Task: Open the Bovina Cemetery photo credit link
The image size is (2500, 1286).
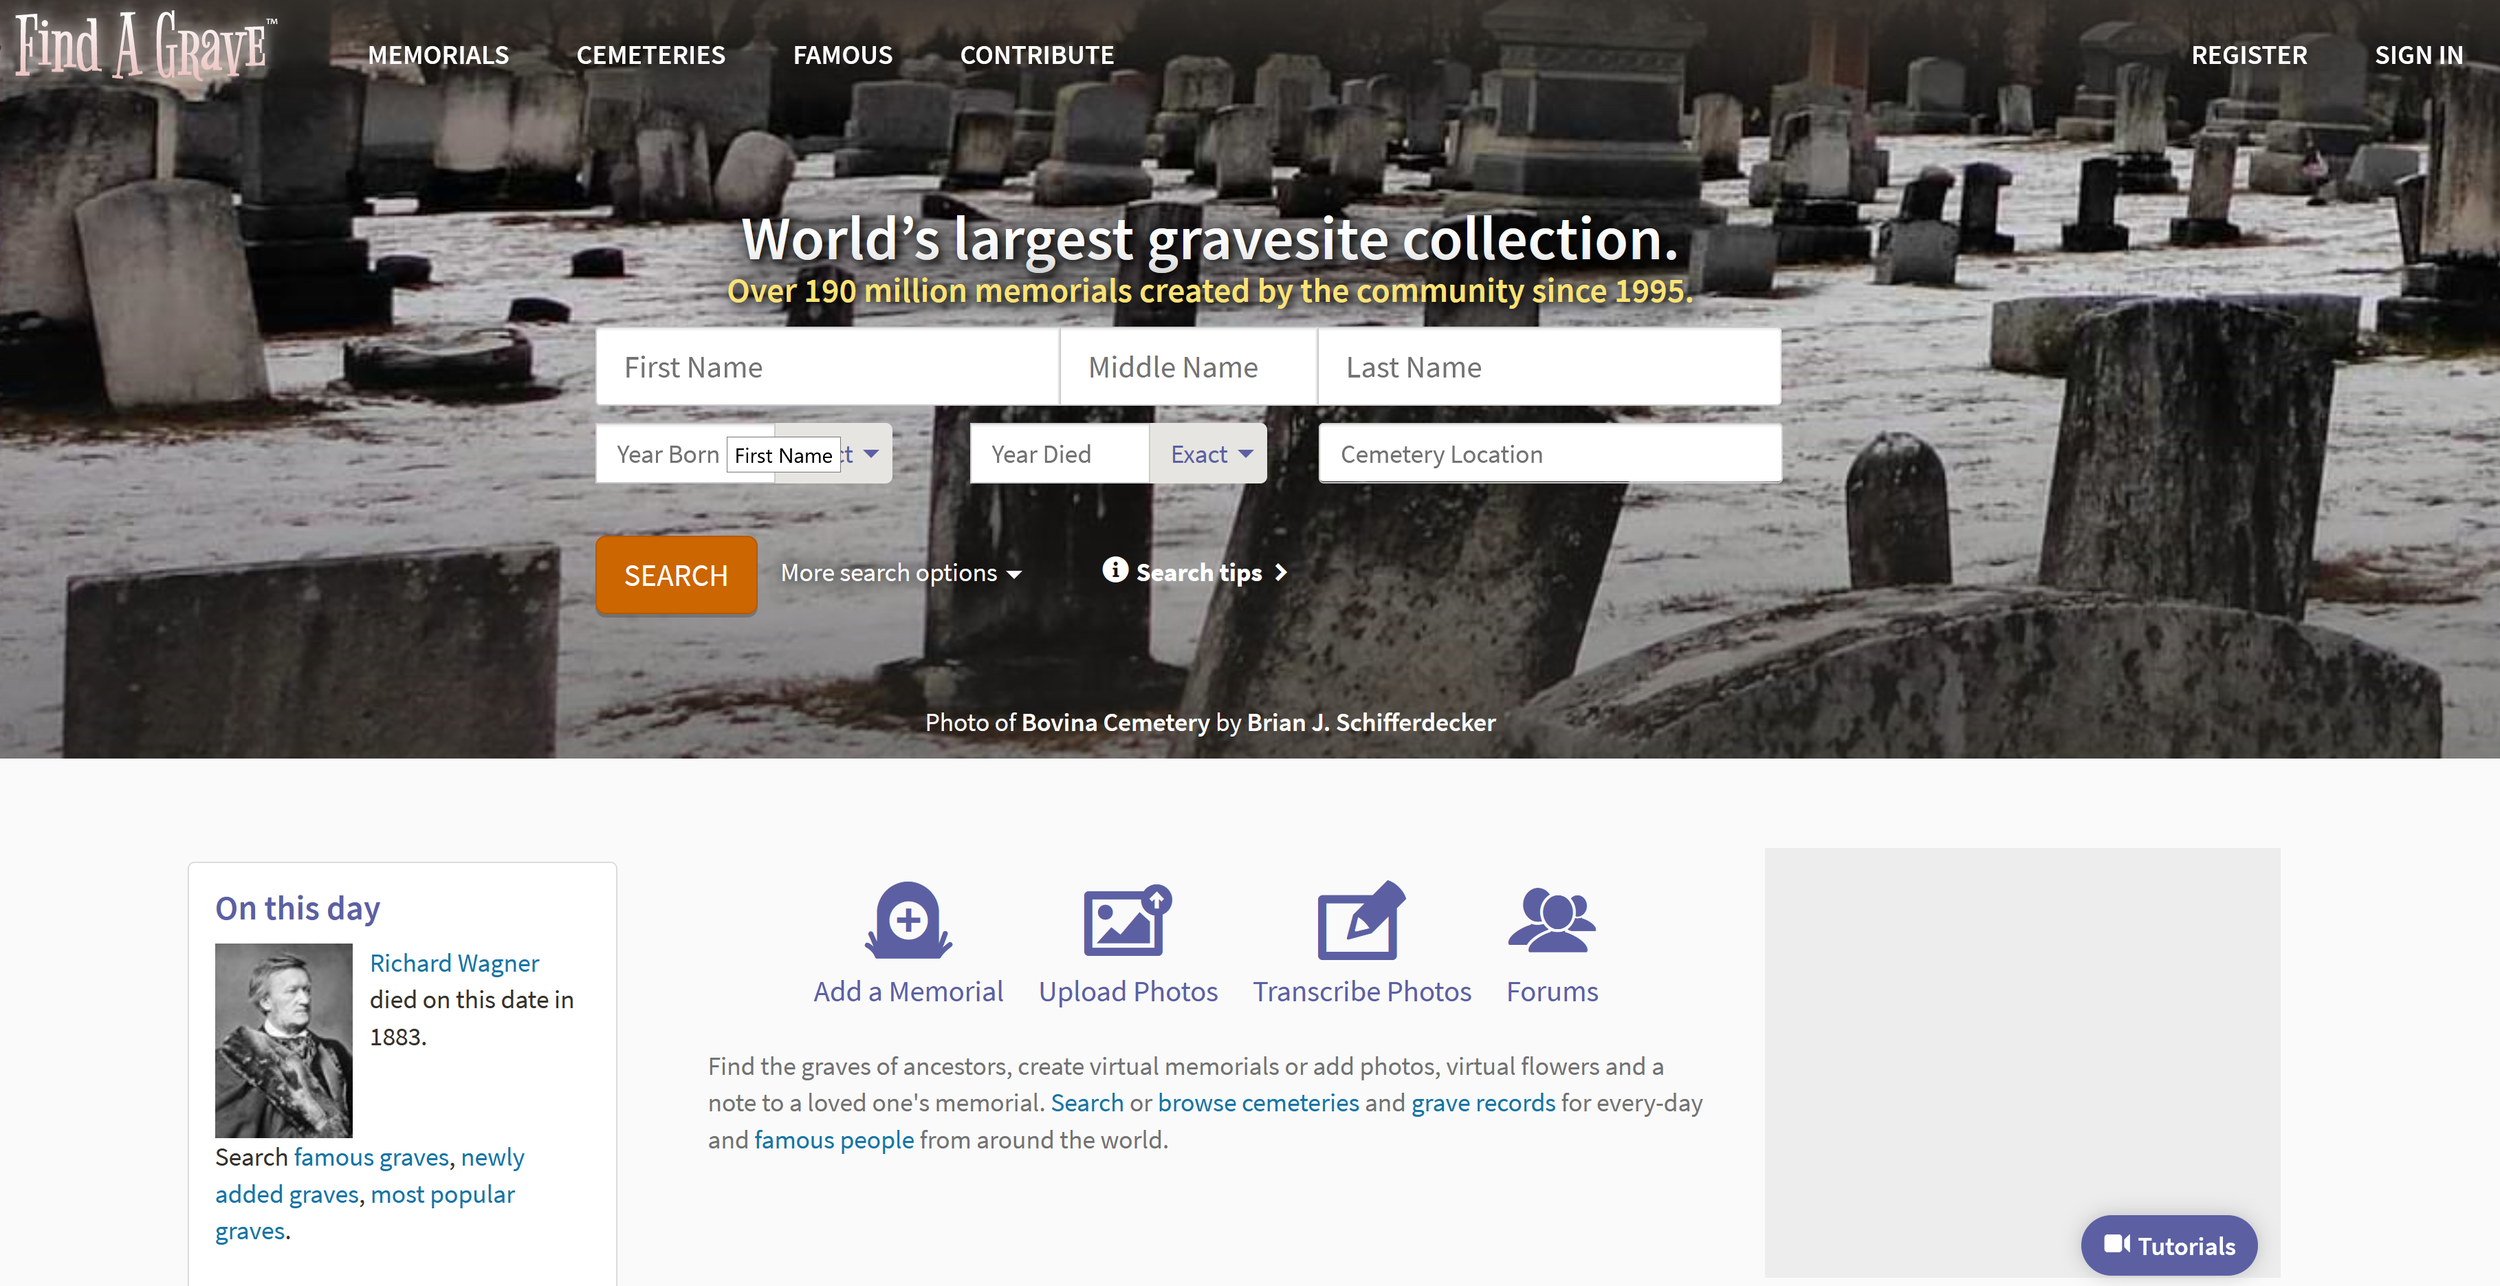Action: tap(1115, 722)
